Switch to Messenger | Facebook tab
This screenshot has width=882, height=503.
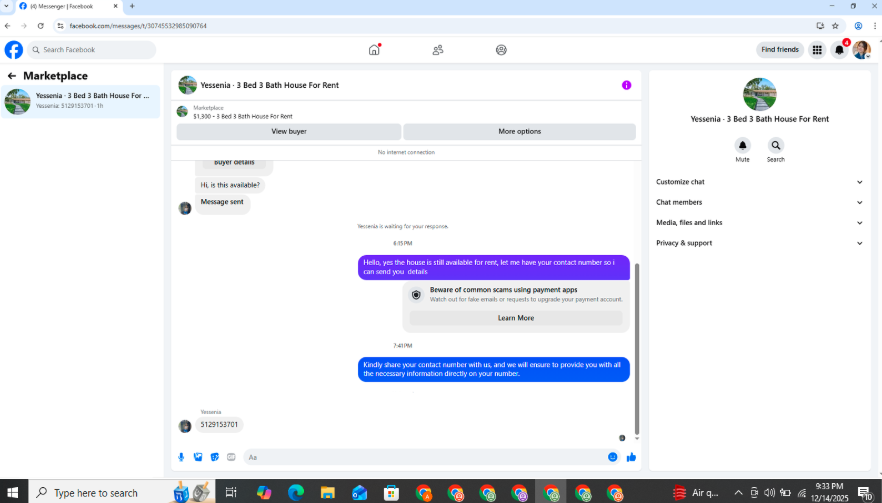(x=68, y=6)
